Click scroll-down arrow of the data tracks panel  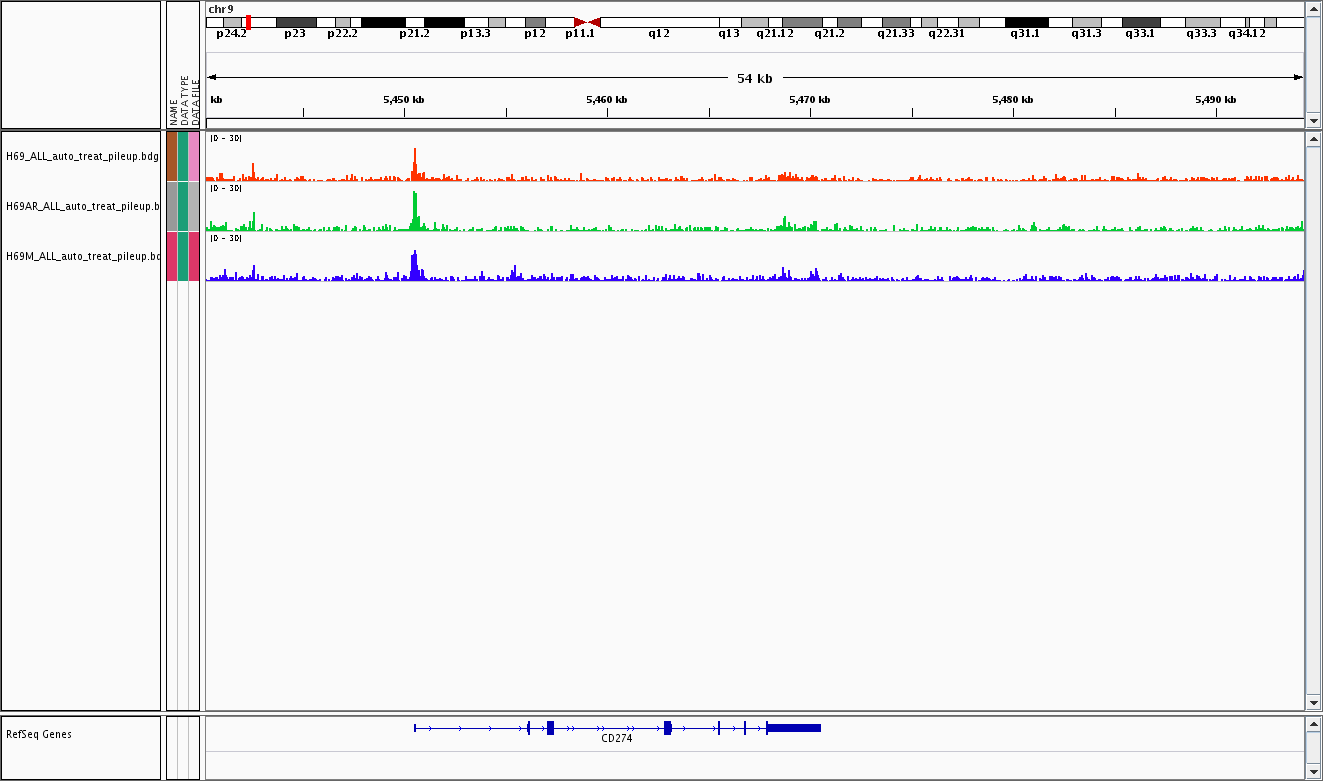click(1313, 703)
